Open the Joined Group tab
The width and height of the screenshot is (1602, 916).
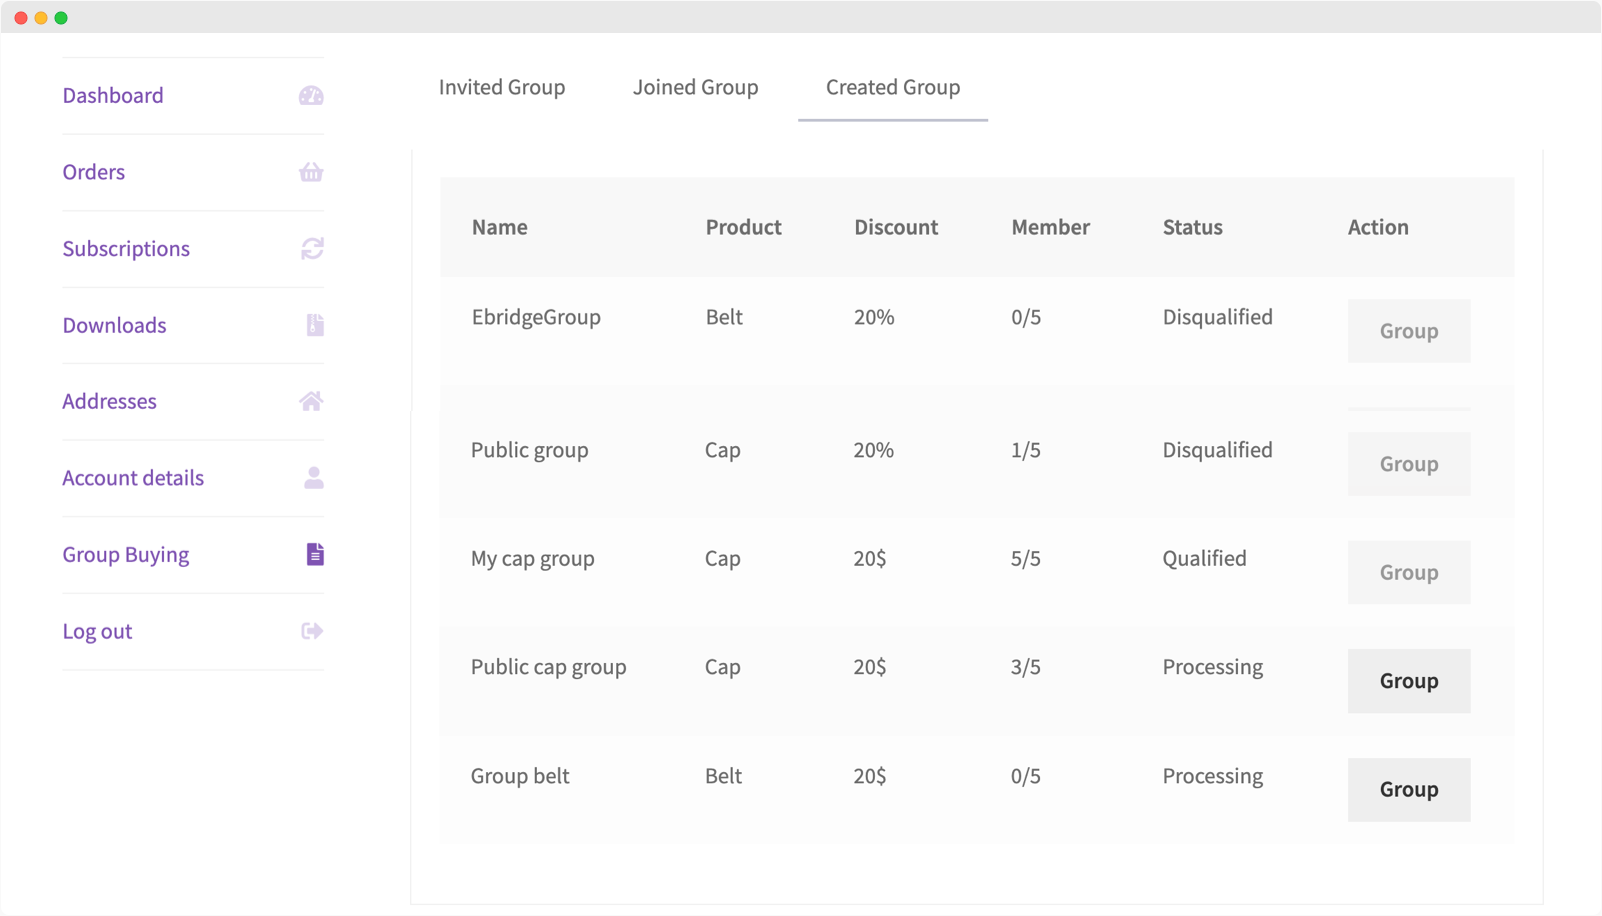coord(695,87)
